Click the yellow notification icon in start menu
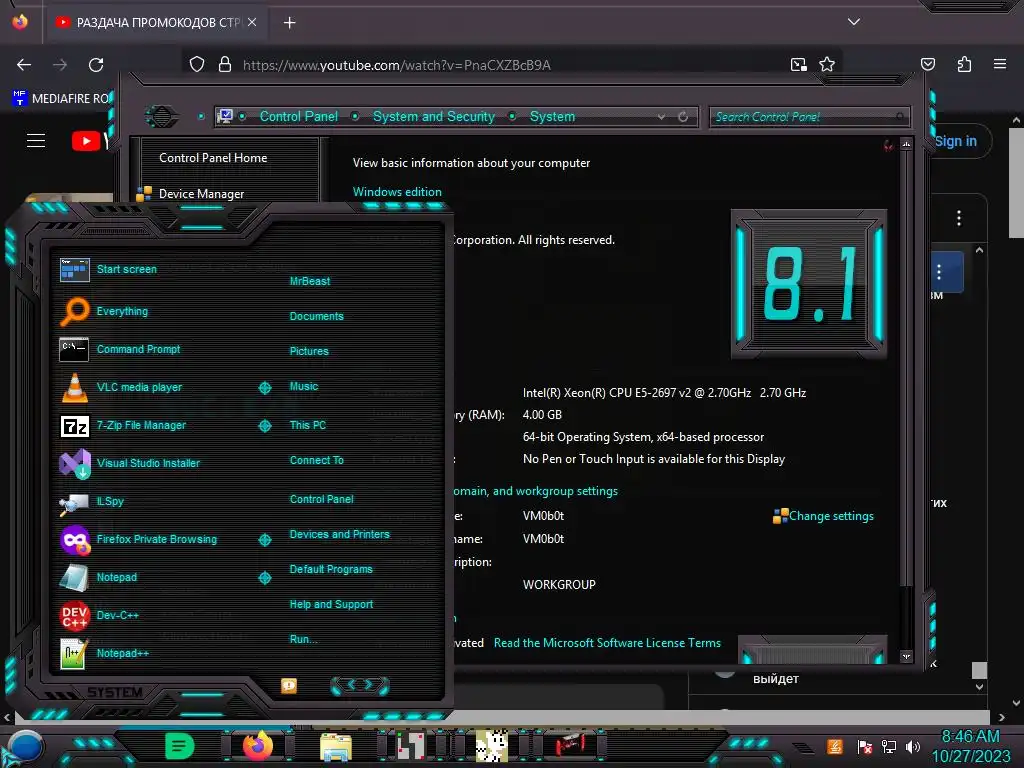This screenshot has width=1024, height=768. [x=289, y=686]
